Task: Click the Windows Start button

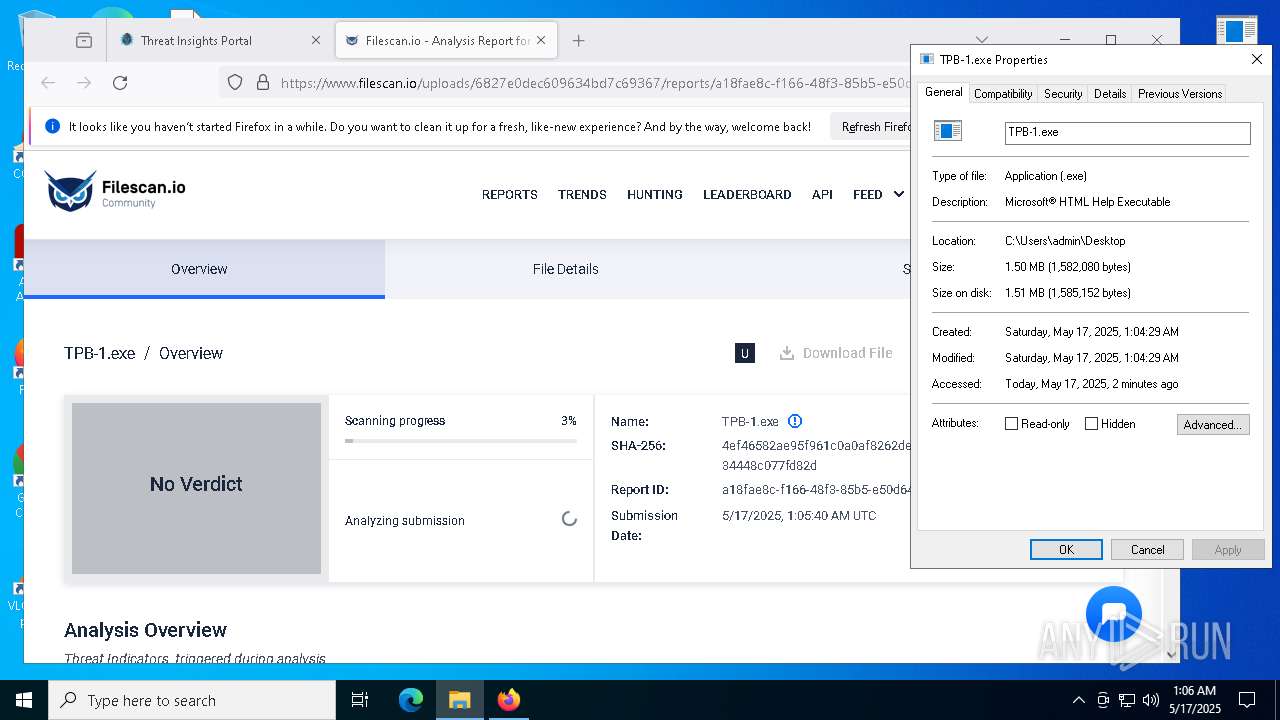Action: pos(24,700)
